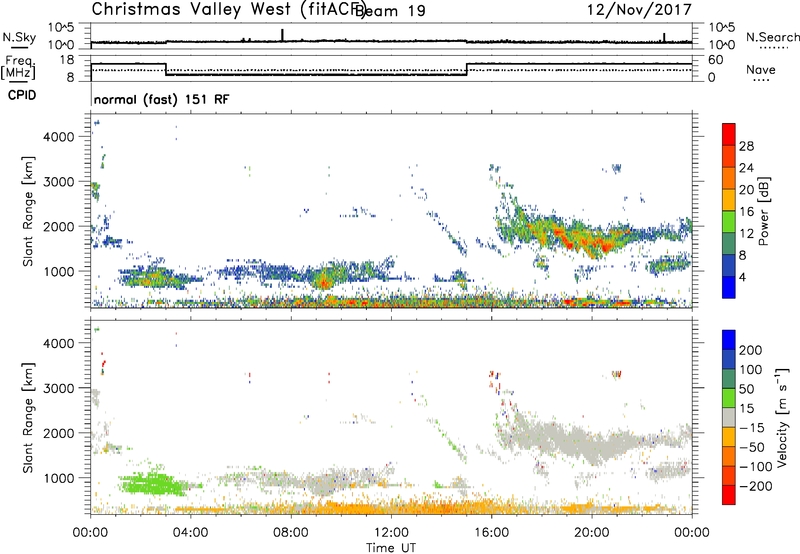
Task: Click the CPID label
Action: pos(22,95)
